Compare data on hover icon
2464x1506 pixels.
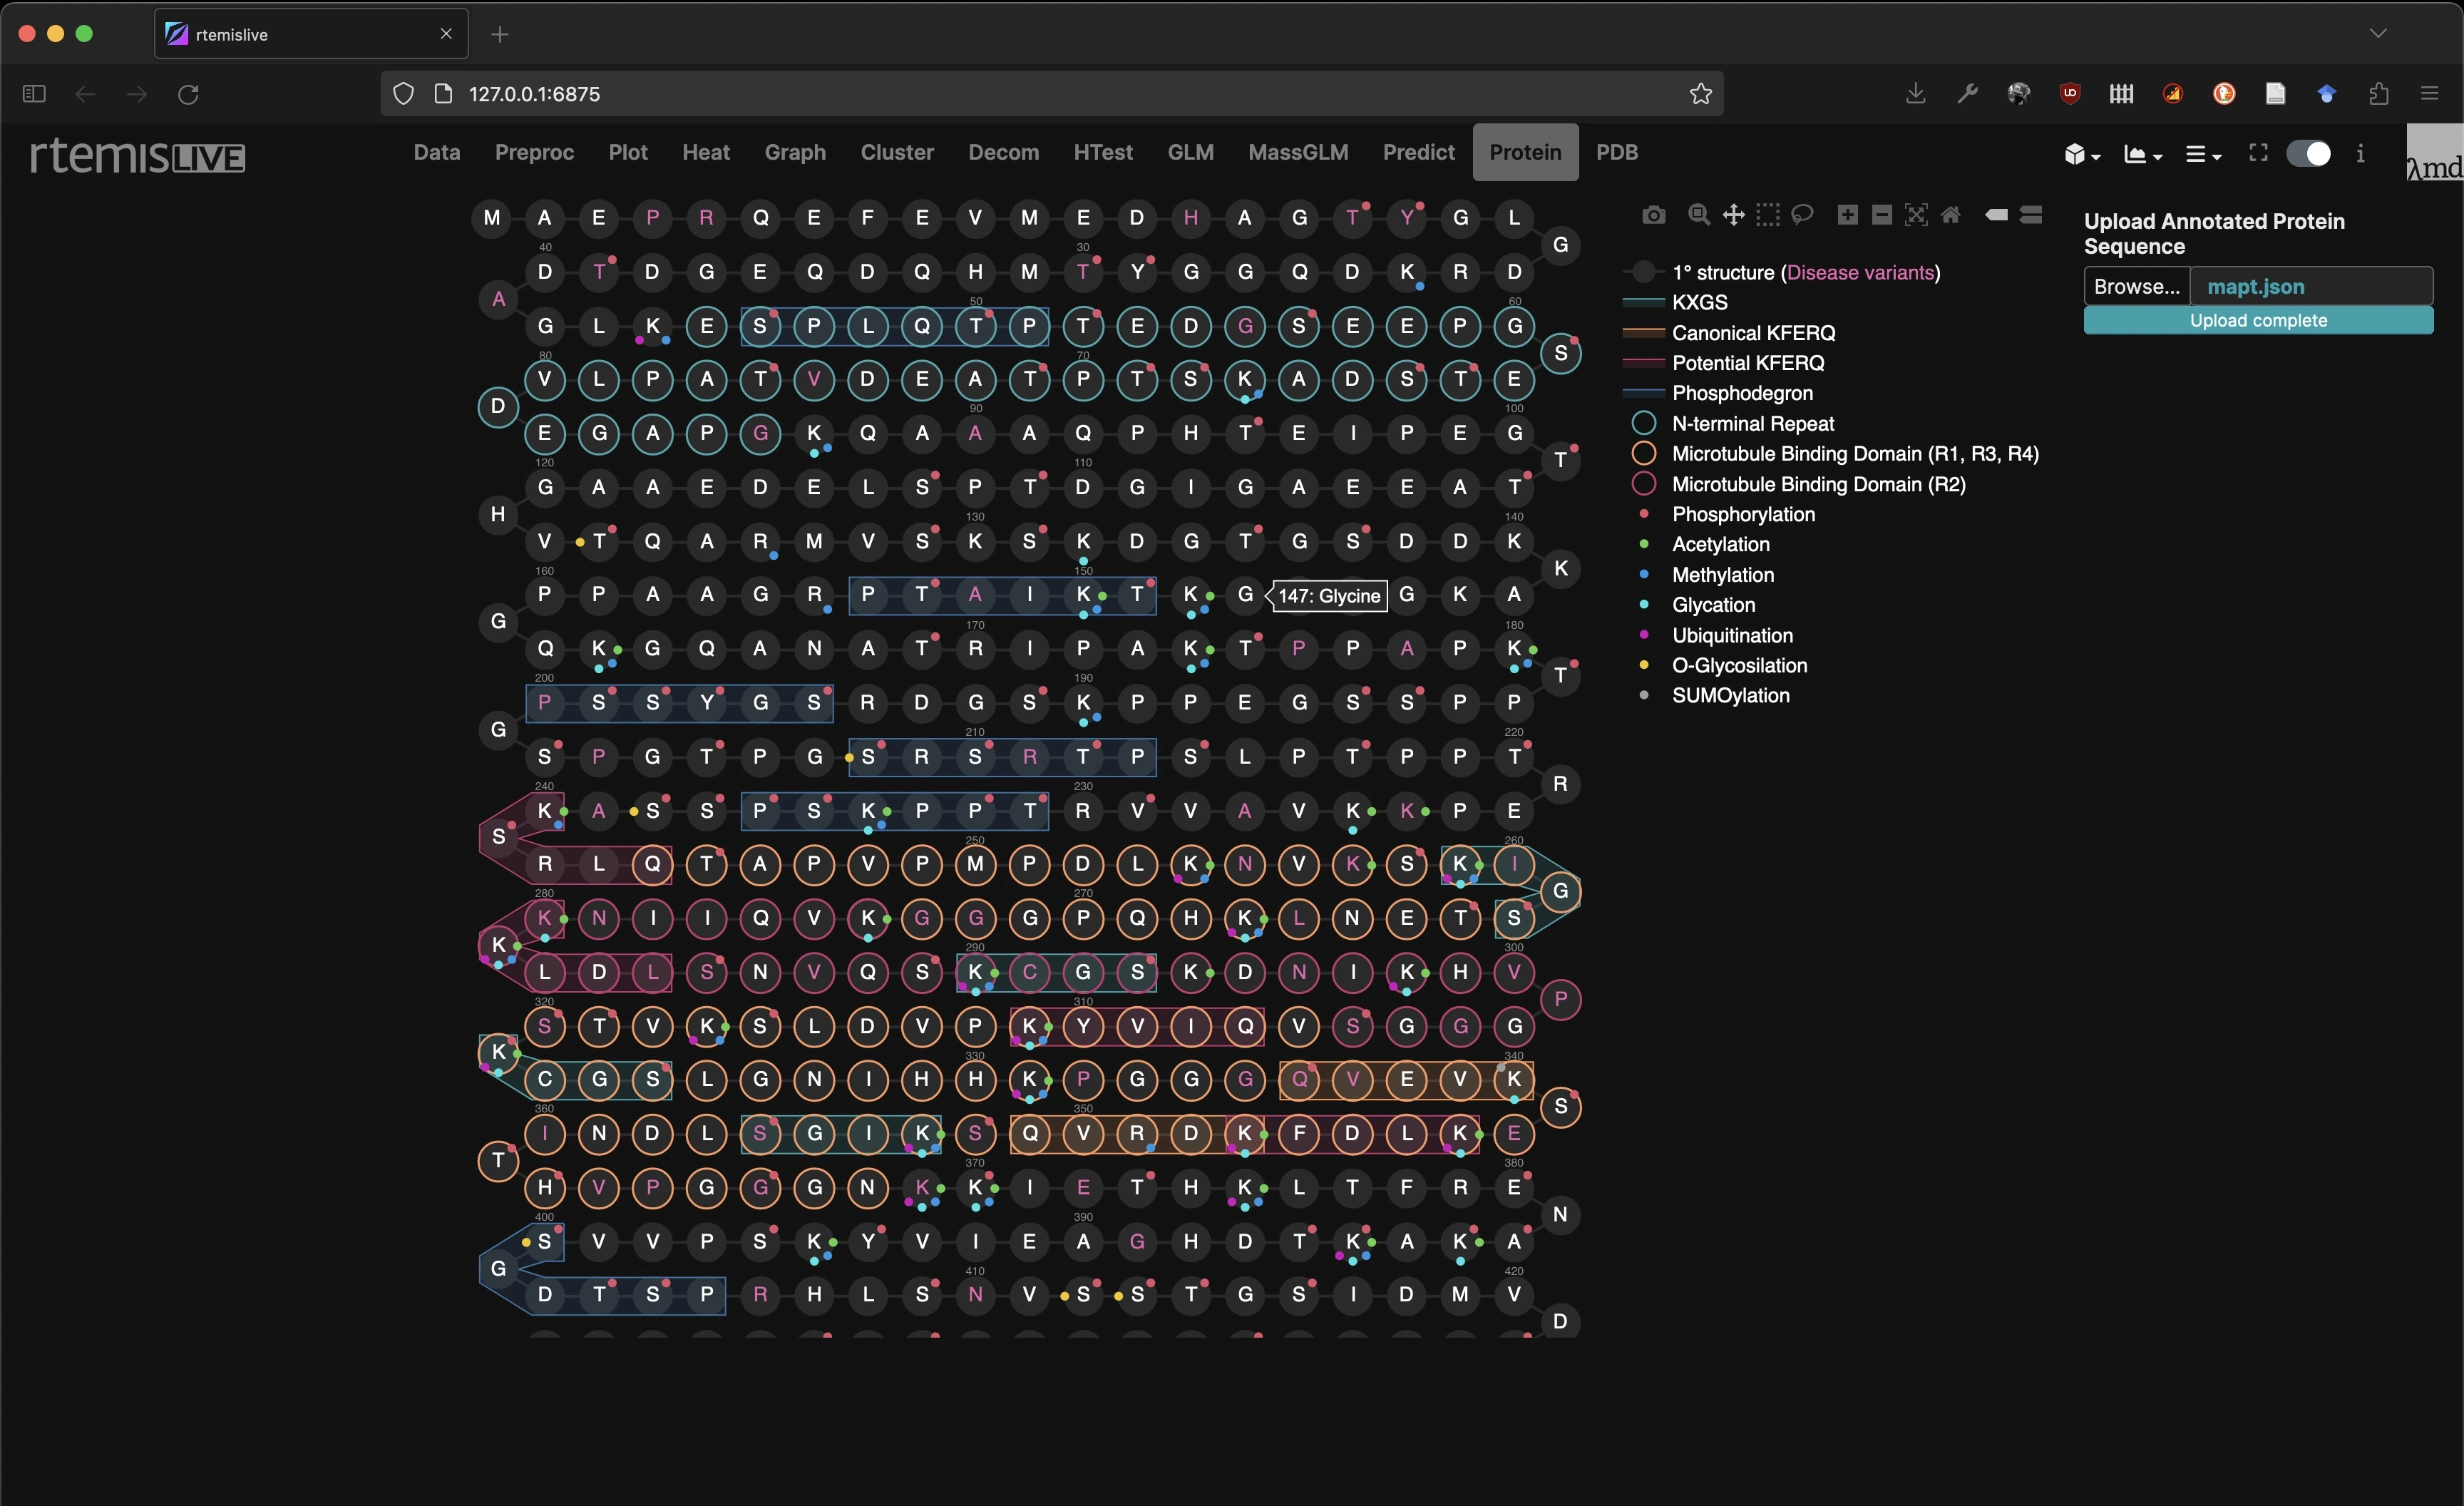(x=2031, y=215)
